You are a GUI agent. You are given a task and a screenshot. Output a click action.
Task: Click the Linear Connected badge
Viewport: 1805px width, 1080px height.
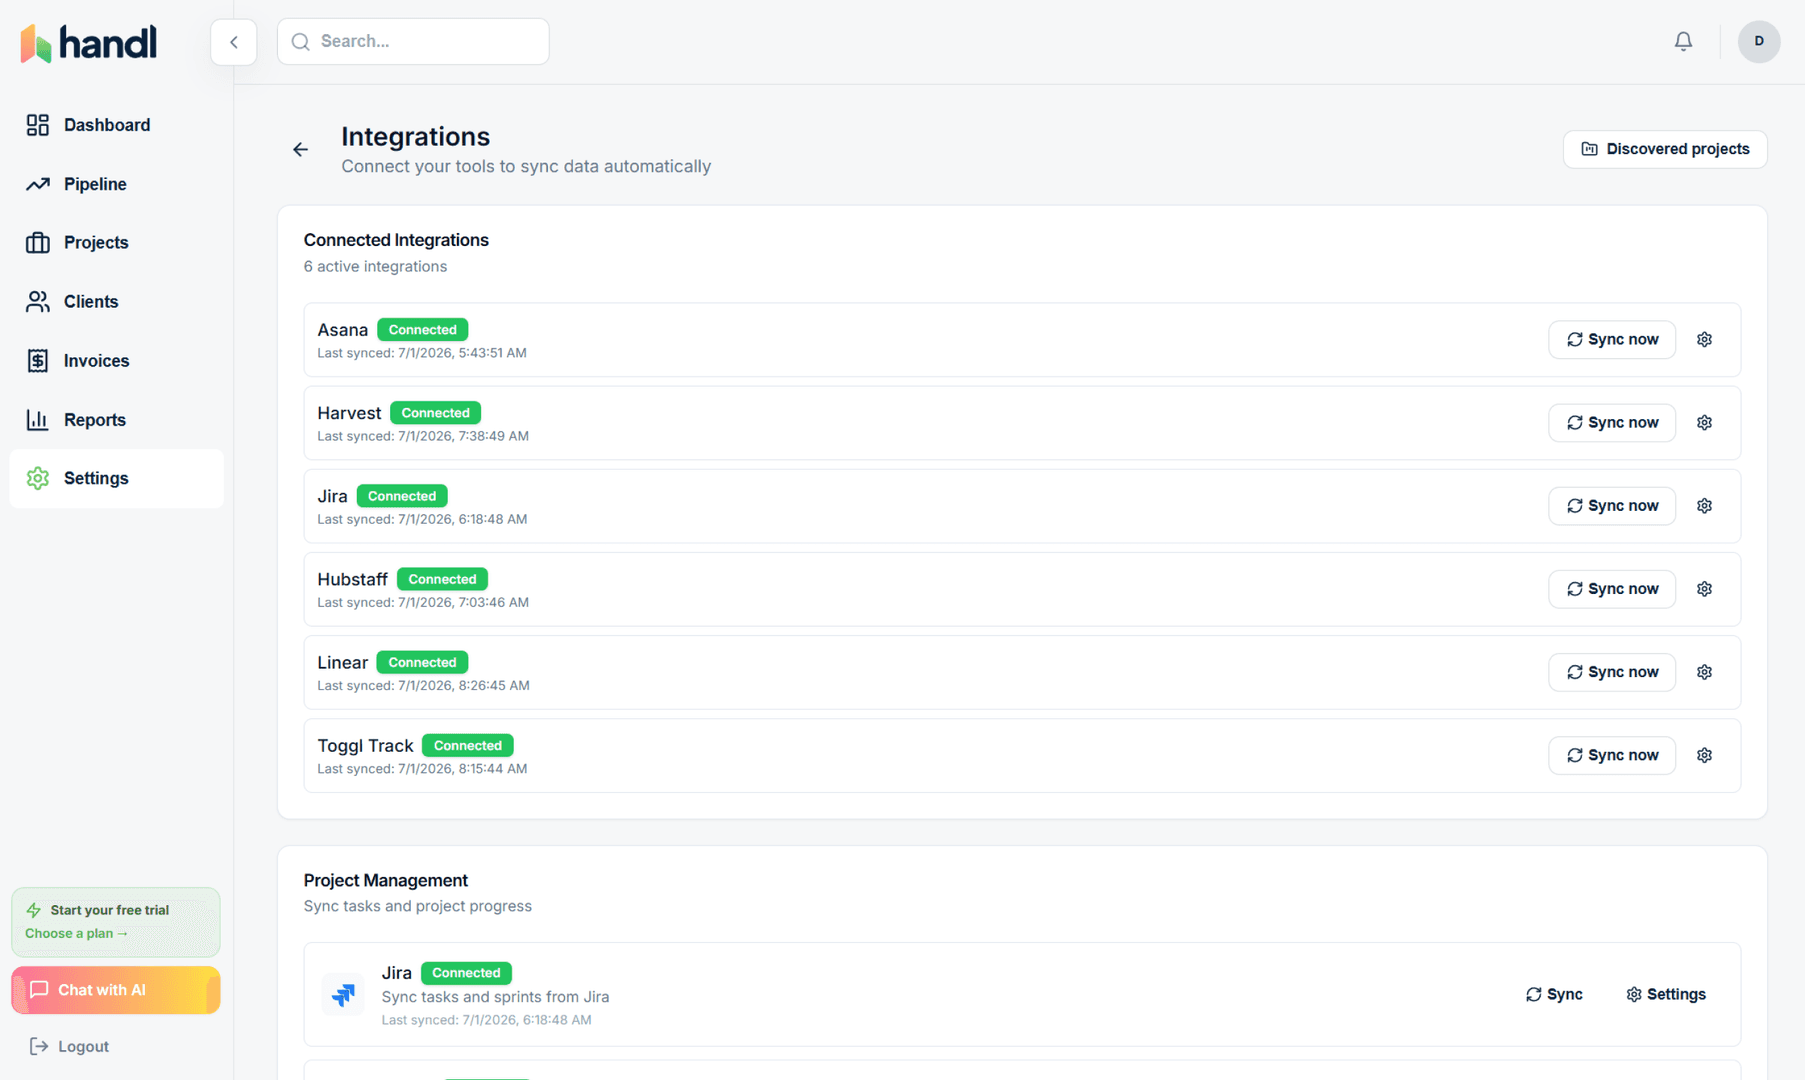(422, 661)
